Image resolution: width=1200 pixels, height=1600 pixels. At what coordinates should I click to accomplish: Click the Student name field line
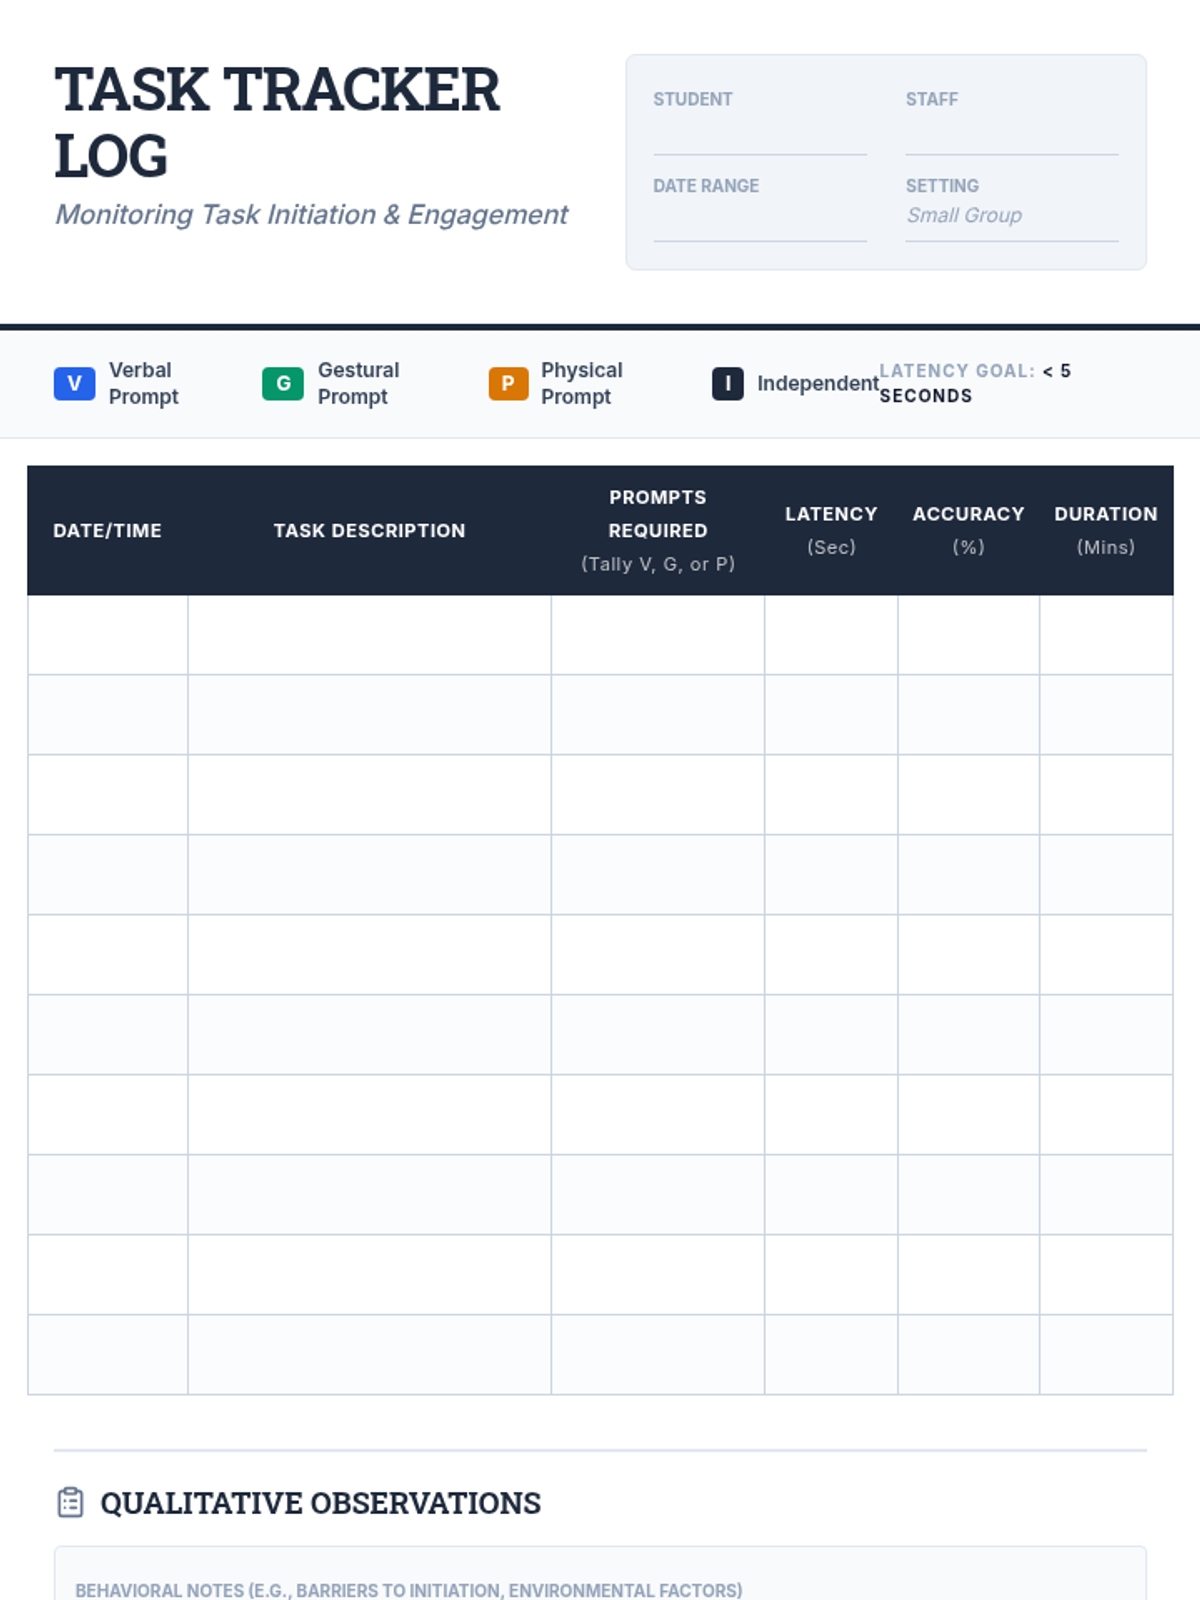click(759, 138)
